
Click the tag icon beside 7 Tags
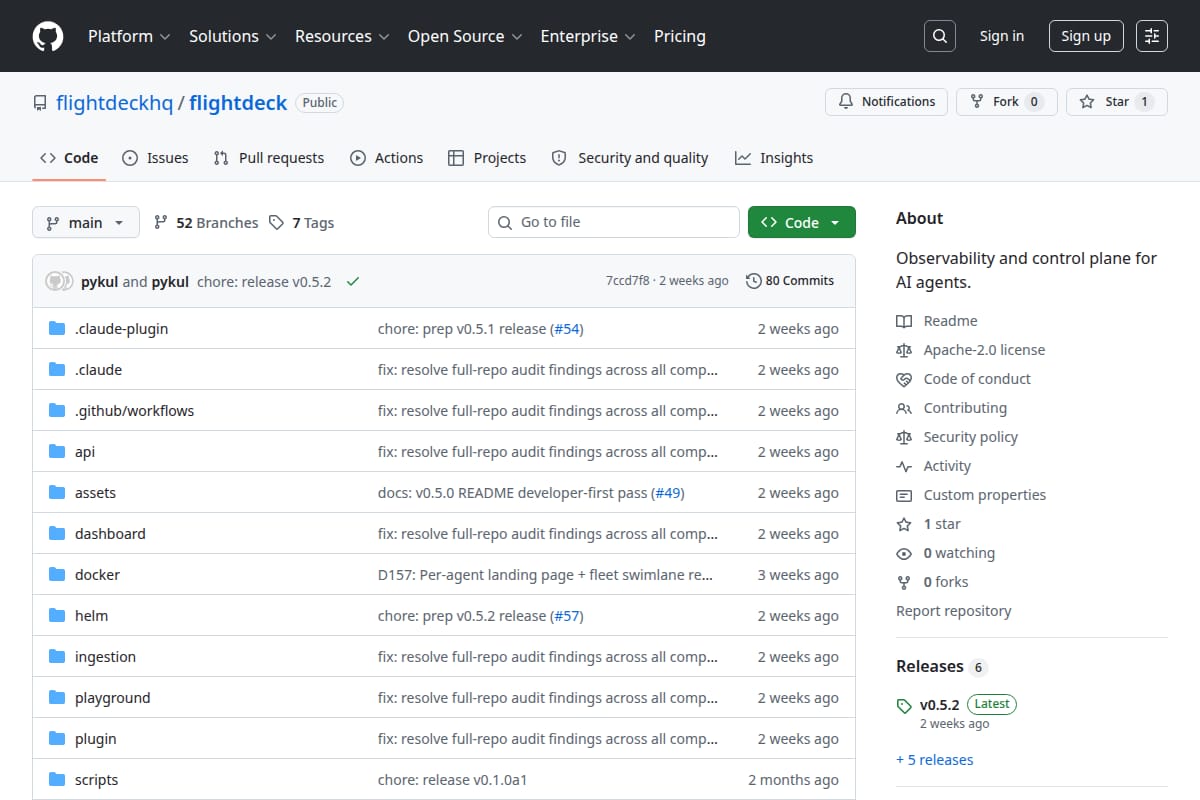(277, 223)
